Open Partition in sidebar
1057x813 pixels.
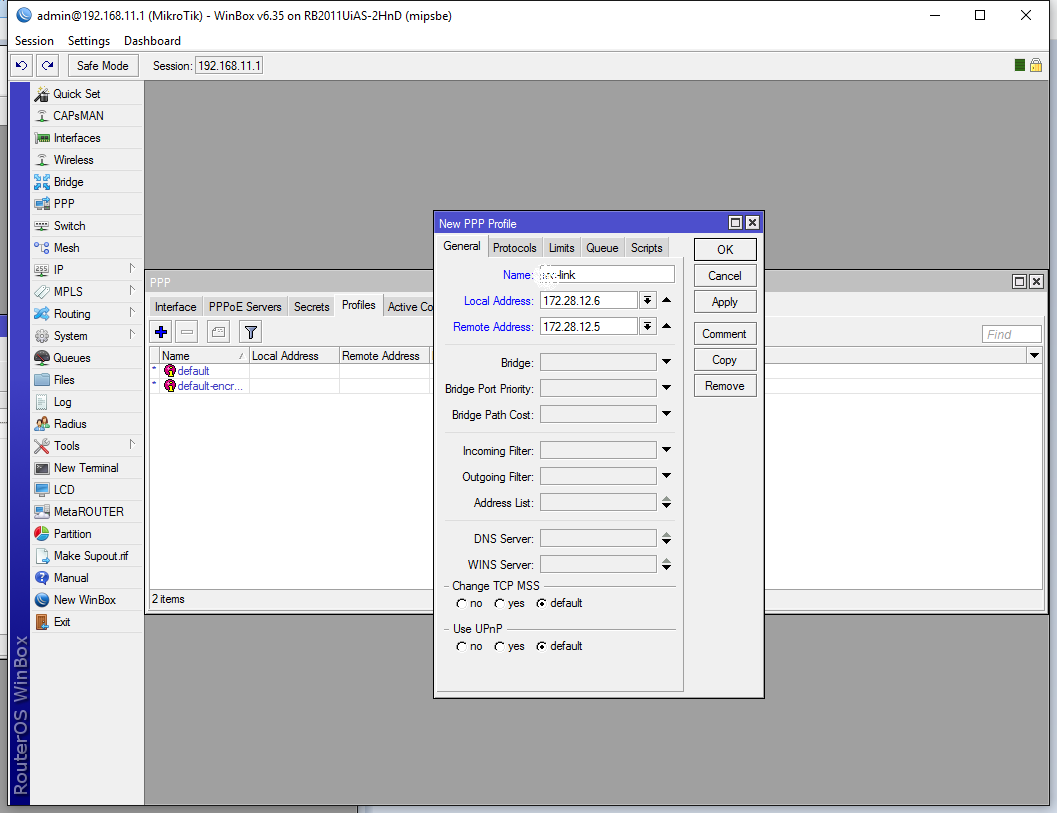click(x=87, y=534)
